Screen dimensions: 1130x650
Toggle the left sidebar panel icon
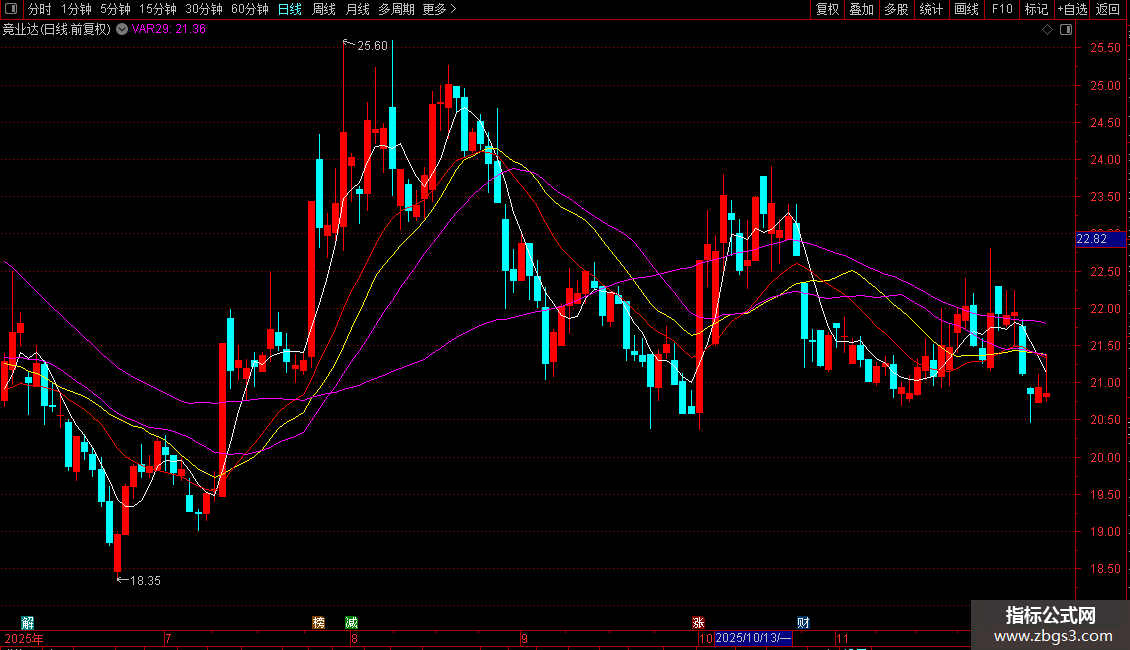click(11, 9)
